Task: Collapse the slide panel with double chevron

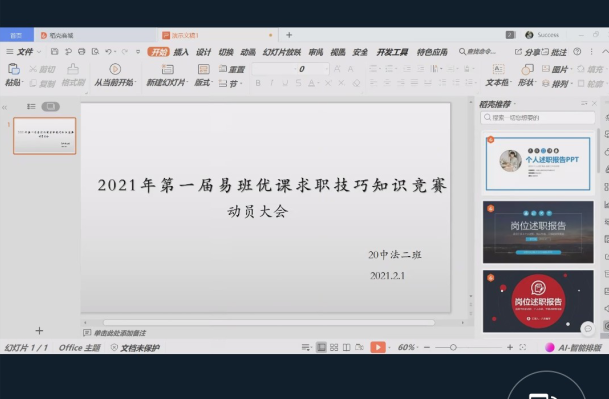Action: point(5,107)
